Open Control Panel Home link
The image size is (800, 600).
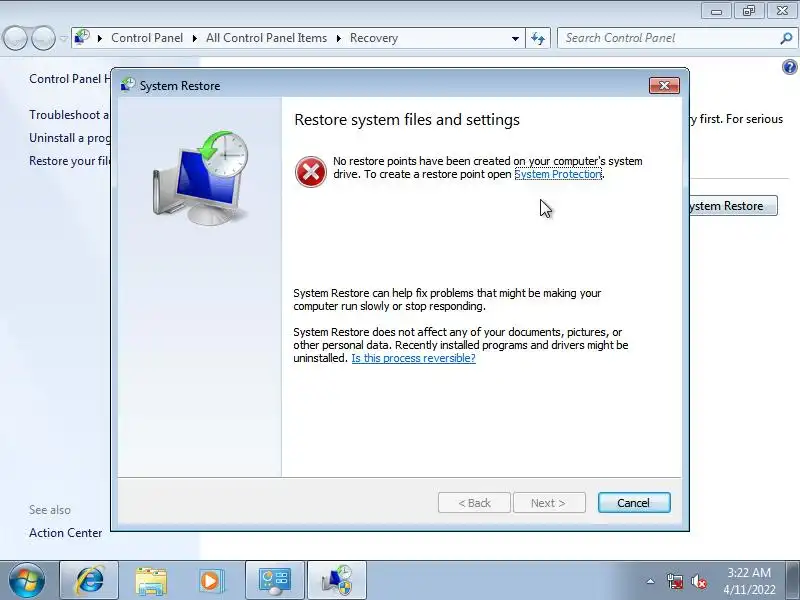click(x=70, y=79)
